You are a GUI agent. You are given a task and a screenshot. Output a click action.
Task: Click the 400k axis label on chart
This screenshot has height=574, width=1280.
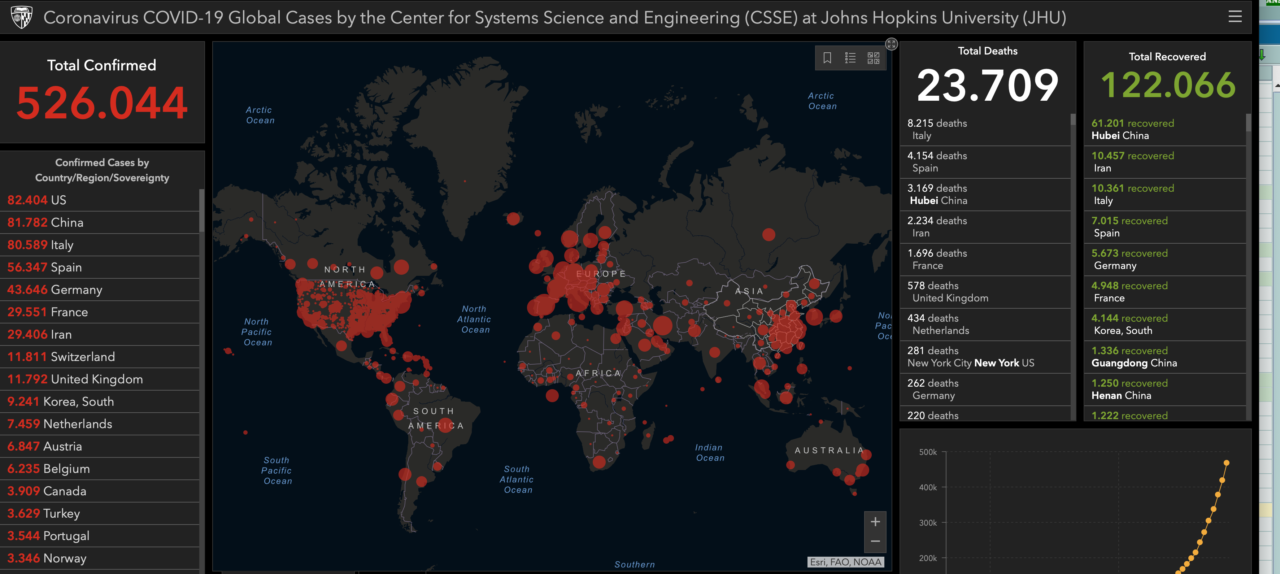tap(928, 487)
